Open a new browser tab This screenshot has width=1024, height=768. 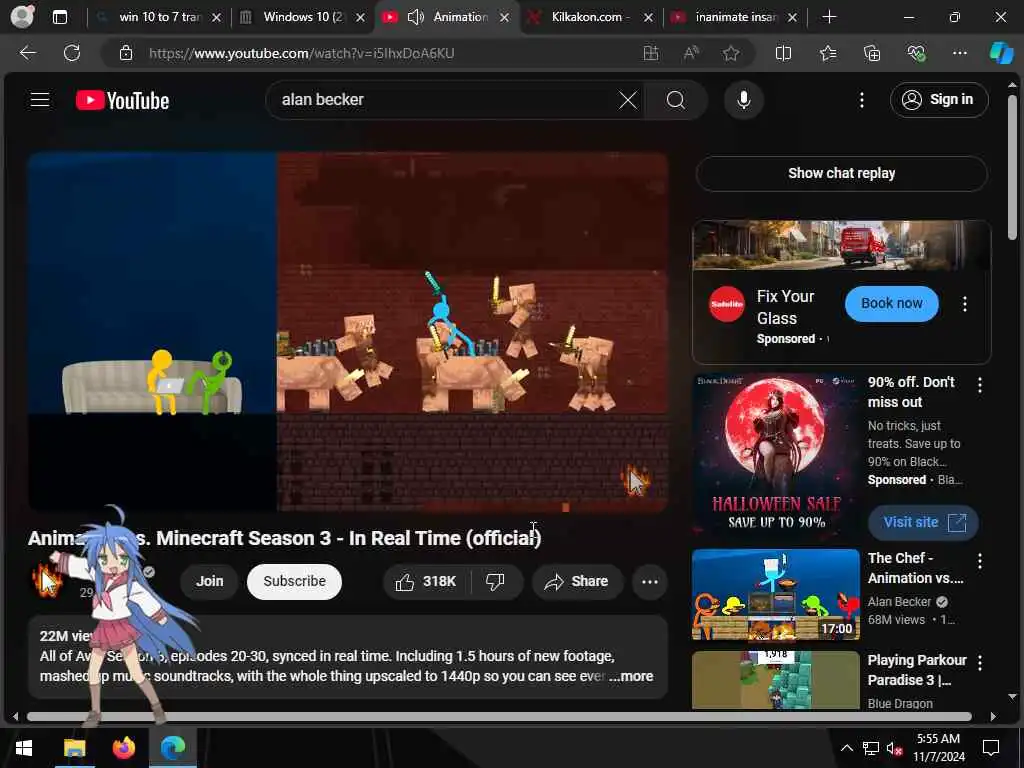tap(829, 17)
